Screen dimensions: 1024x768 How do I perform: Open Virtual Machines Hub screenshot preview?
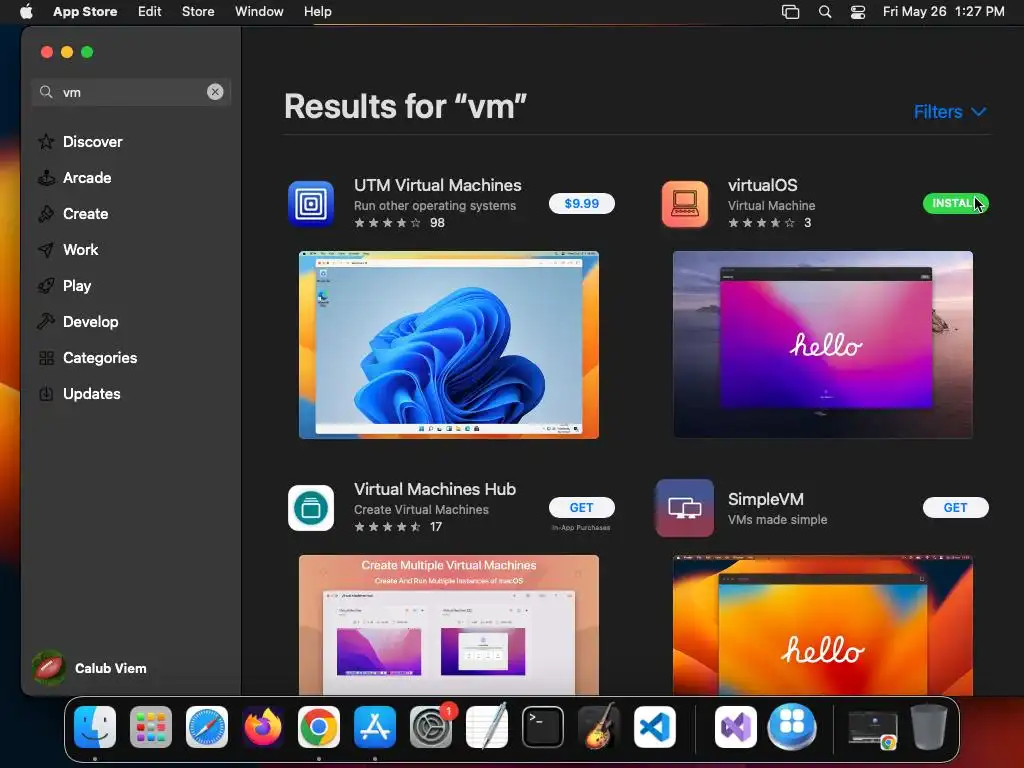(x=449, y=625)
